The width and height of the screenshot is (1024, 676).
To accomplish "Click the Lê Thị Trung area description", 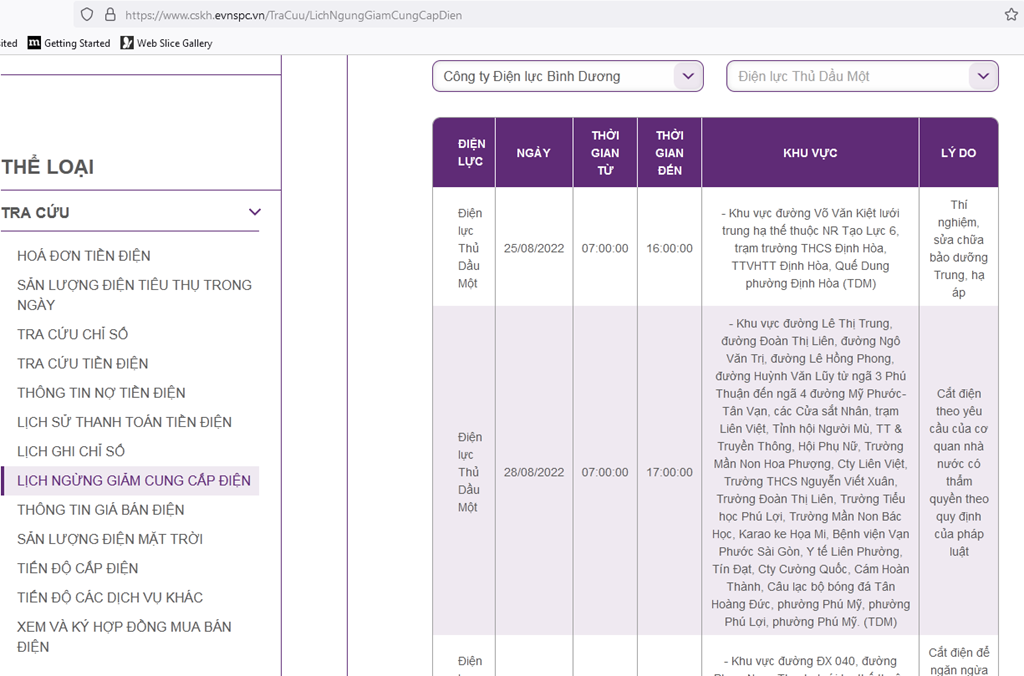I will pyautogui.click(x=810, y=472).
